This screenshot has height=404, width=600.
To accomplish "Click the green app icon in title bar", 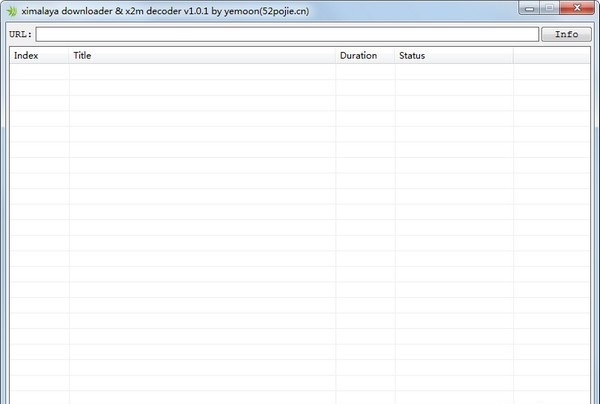I will coord(11,11).
